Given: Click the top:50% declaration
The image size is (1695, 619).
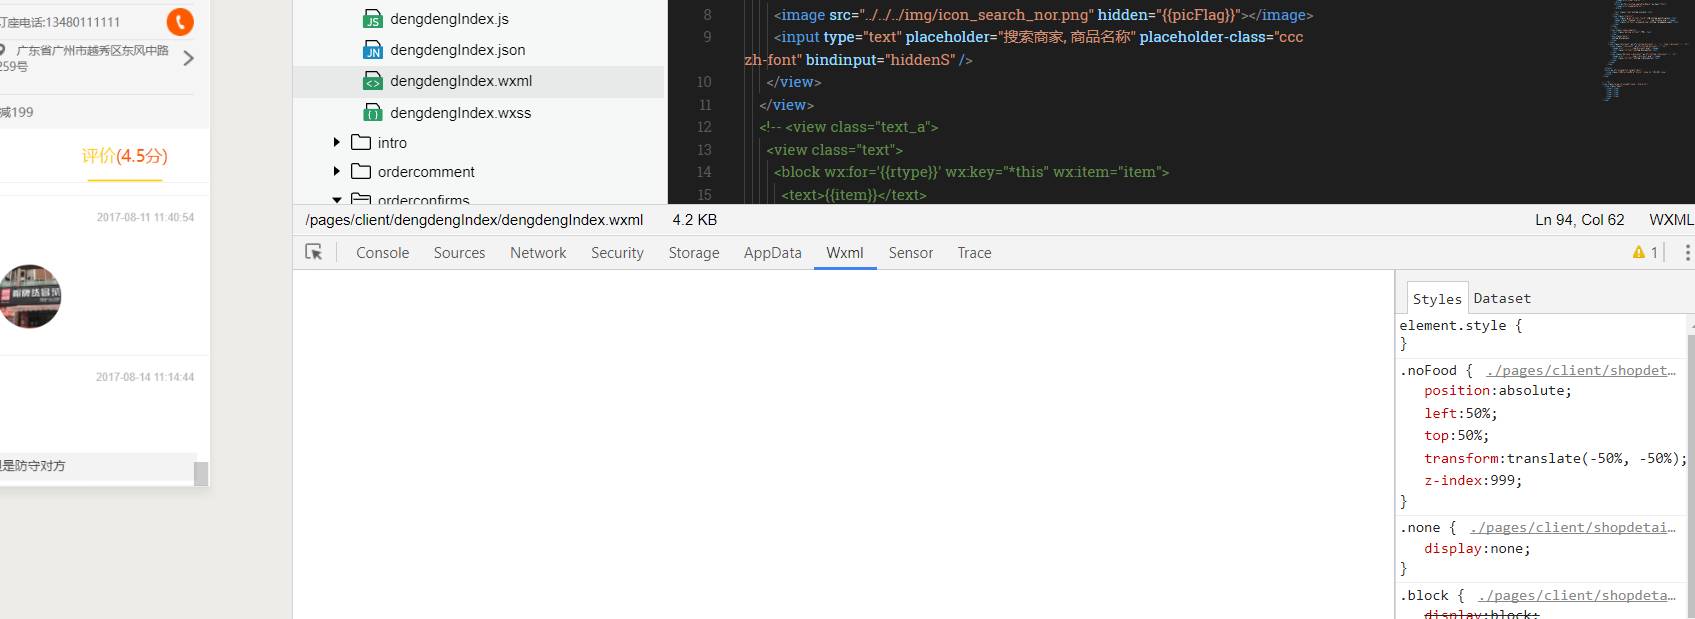Looking at the screenshot, I should [1457, 436].
